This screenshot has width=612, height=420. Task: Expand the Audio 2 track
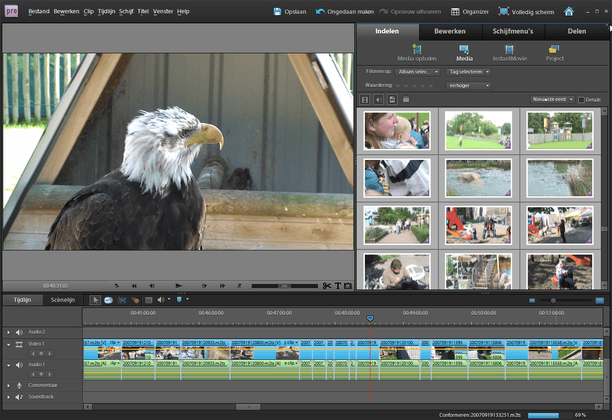pyautogui.click(x=8, y=331)
